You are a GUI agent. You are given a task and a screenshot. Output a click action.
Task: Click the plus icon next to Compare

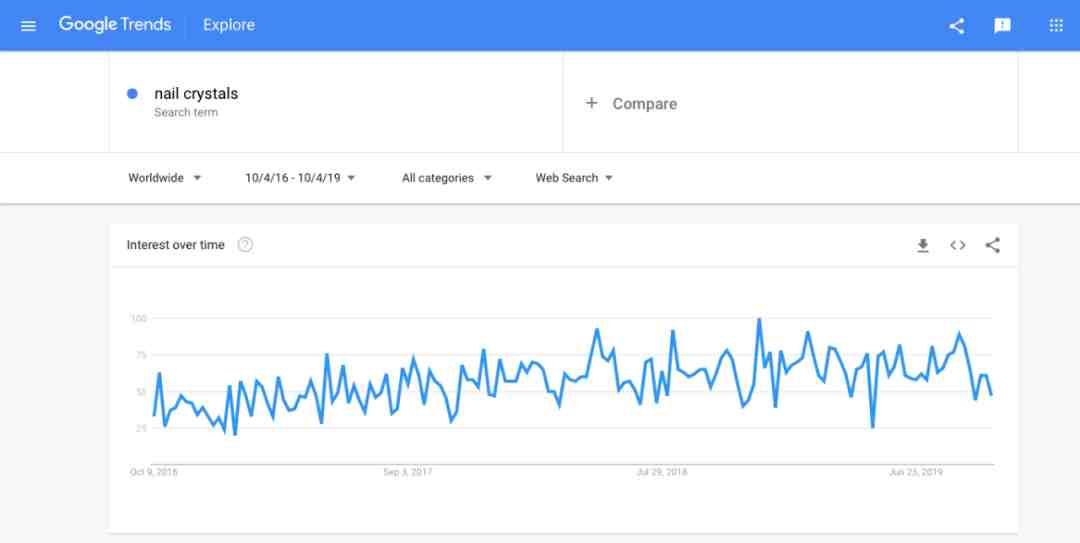pos(591,103)
